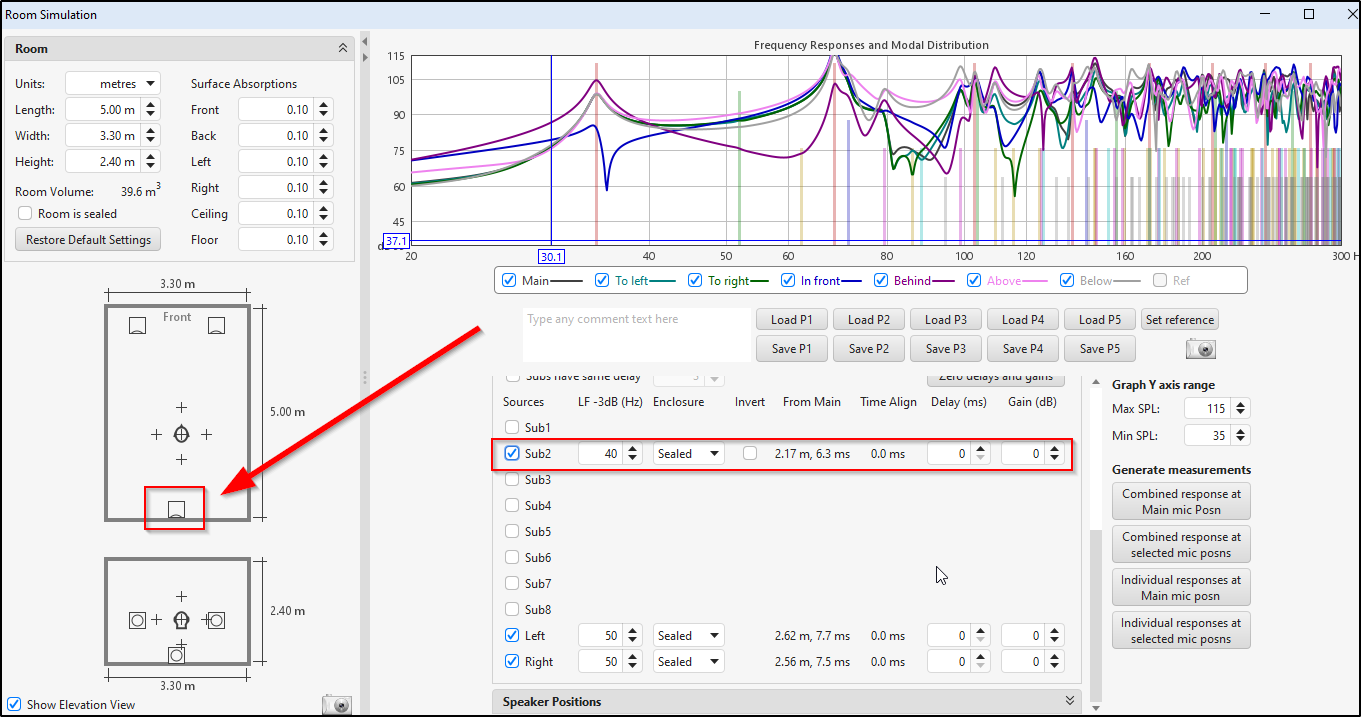Click the Ceiling absorption field
1361x717 pixels.
click(276, 214)
